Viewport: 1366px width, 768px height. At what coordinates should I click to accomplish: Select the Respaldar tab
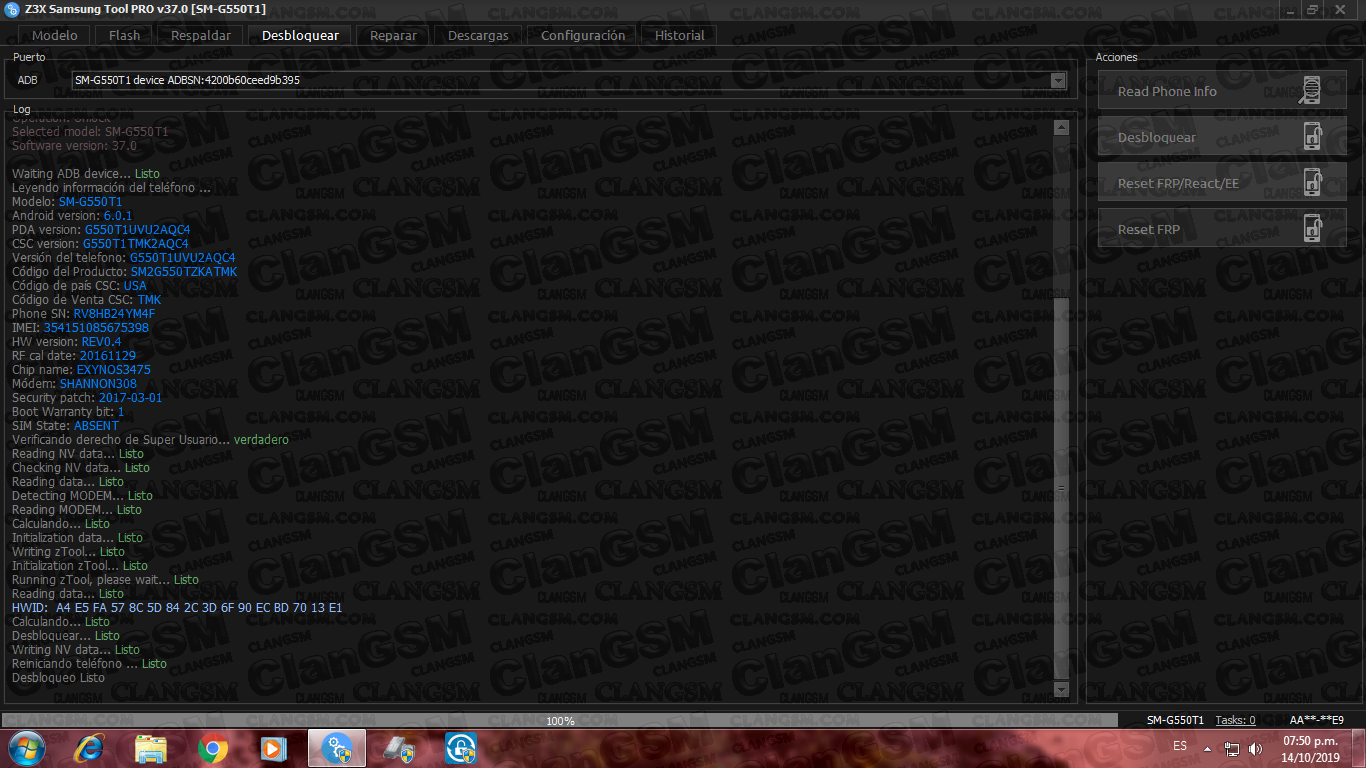point(201,35)
